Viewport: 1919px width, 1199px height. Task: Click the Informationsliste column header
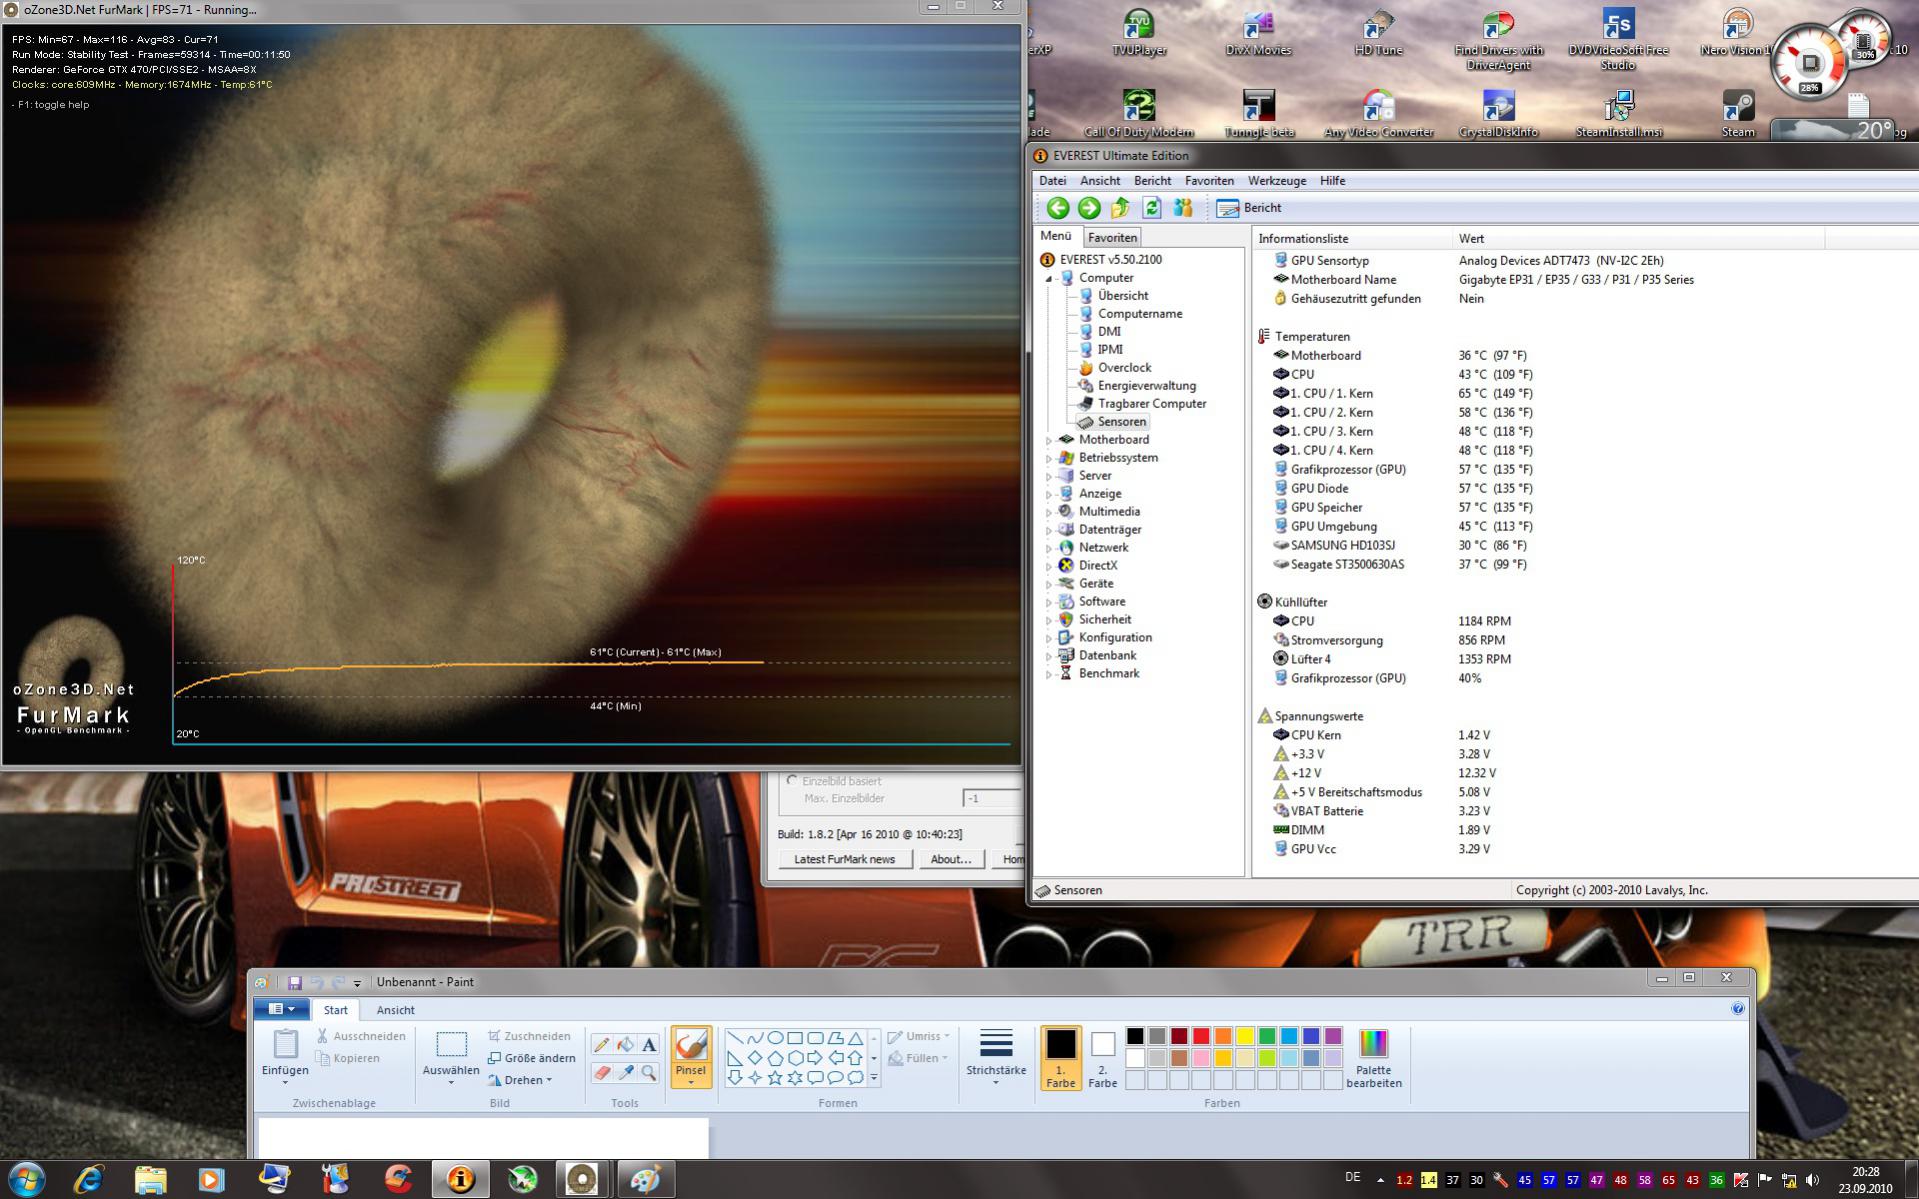click(x=1352, y=239)
